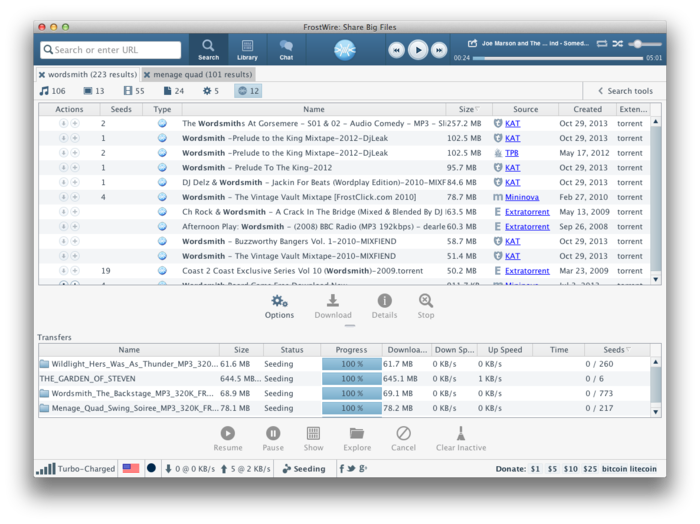The height and width of the screenshot is (524, 700).
Task: Filter results to video files
Action: (x=134, y=91)
